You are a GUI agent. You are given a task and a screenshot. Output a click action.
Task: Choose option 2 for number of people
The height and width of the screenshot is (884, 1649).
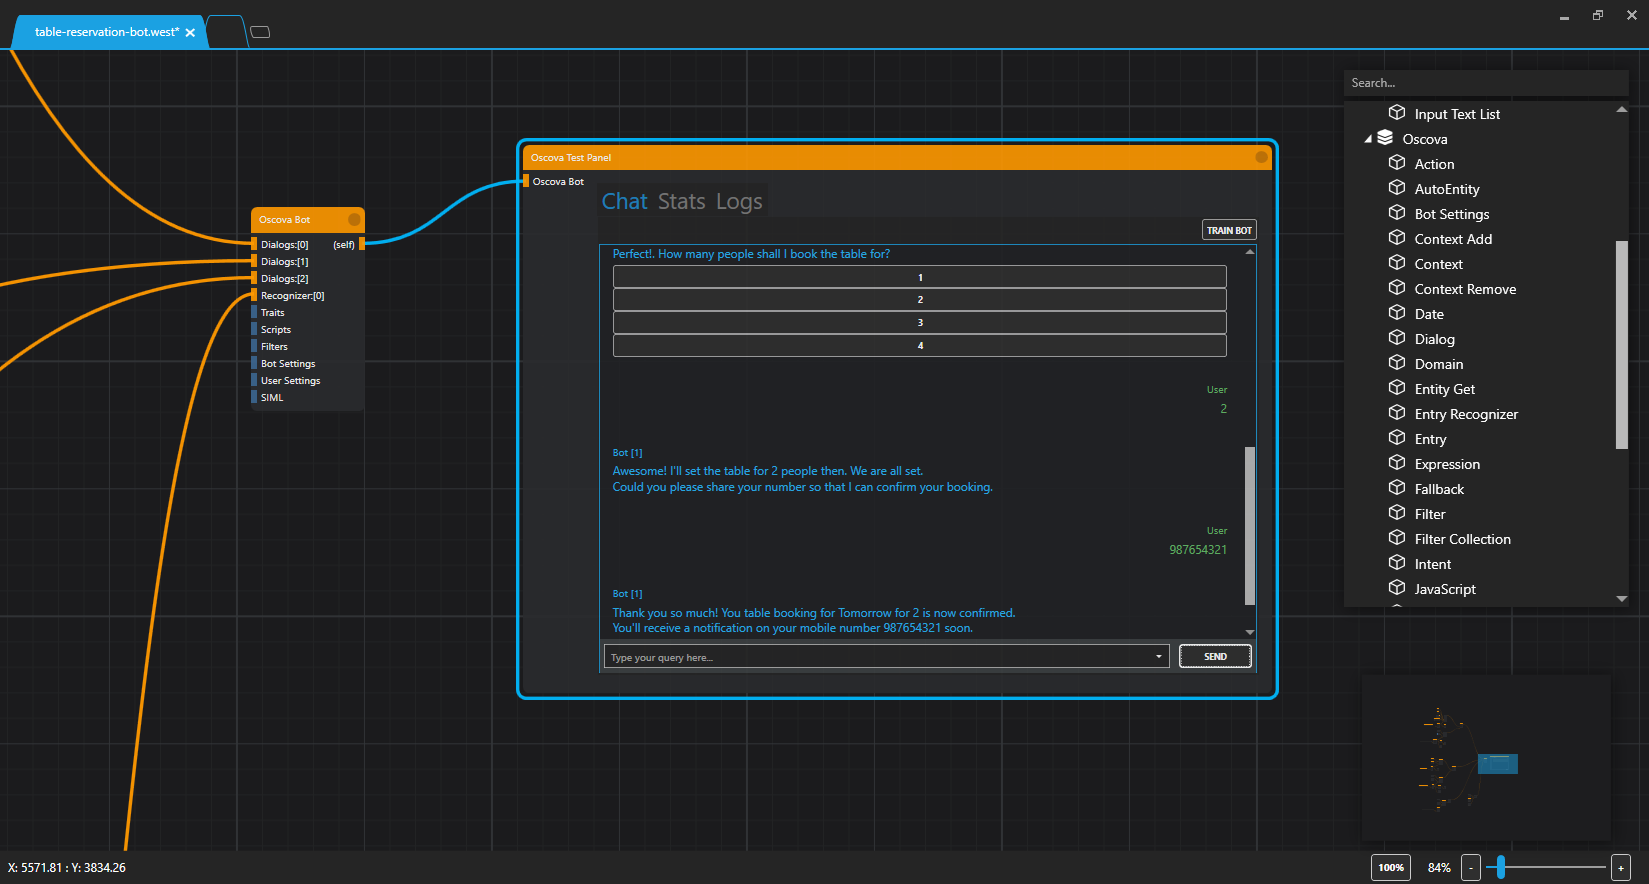click(x=920, y=300)
